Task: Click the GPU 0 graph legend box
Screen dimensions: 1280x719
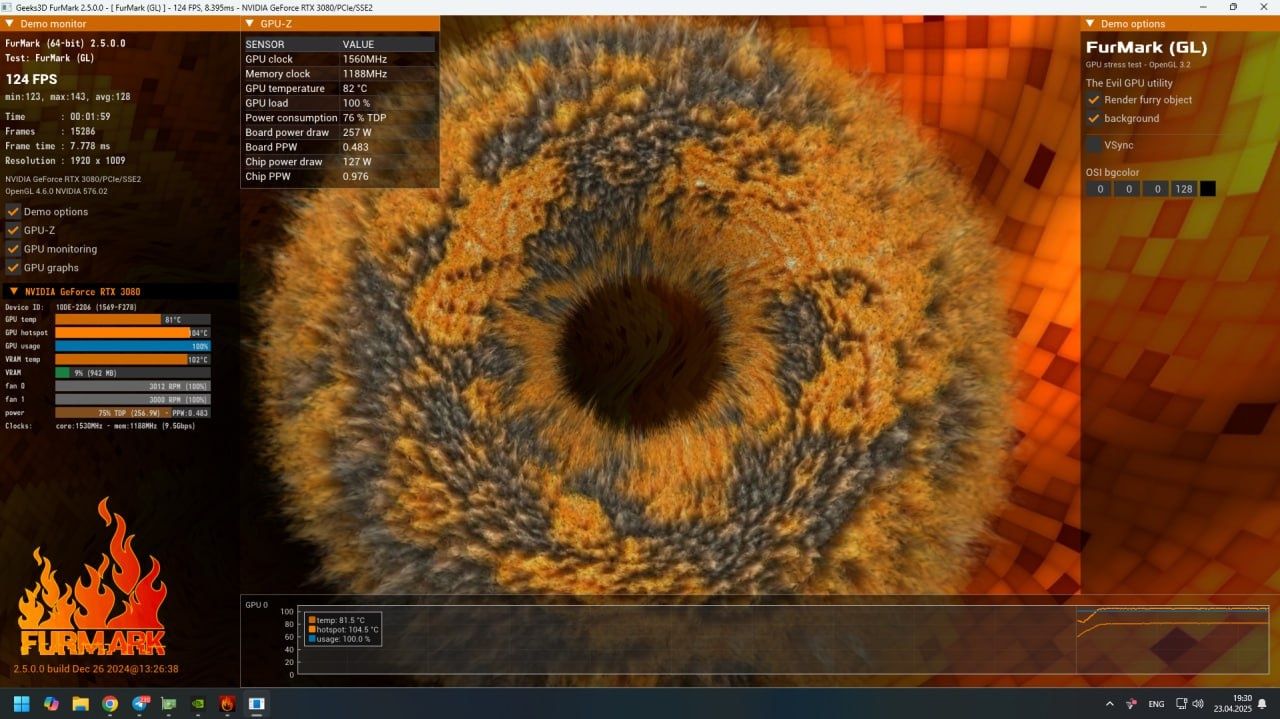Action: tap(343, 629)
